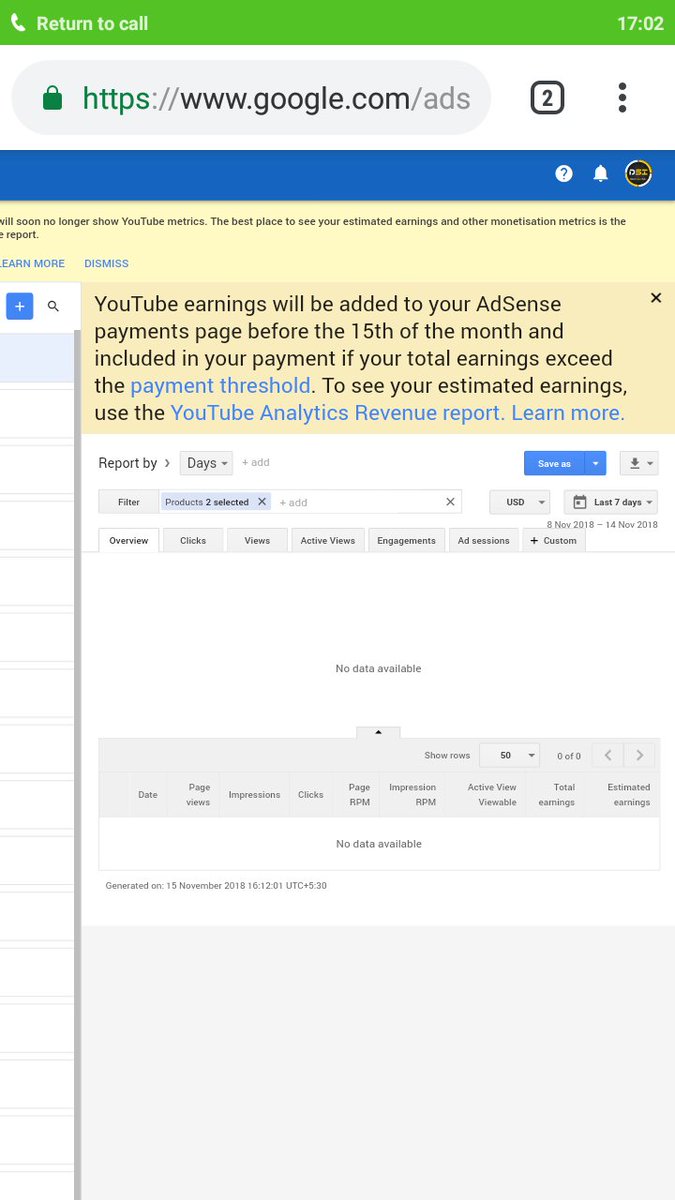
Task: Click + add next to Days
Action: coord(256,462)
